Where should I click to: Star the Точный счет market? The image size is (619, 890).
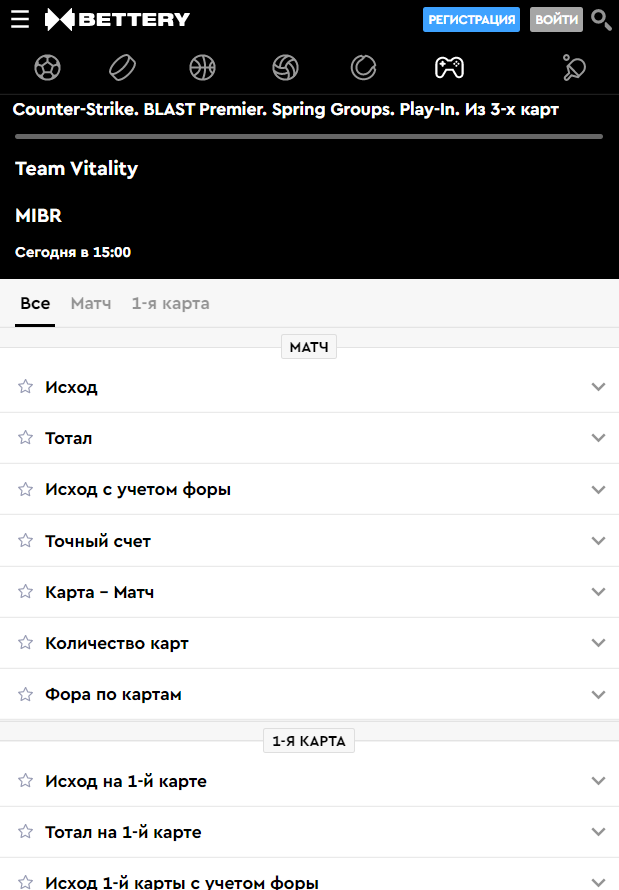coord(26,541)
